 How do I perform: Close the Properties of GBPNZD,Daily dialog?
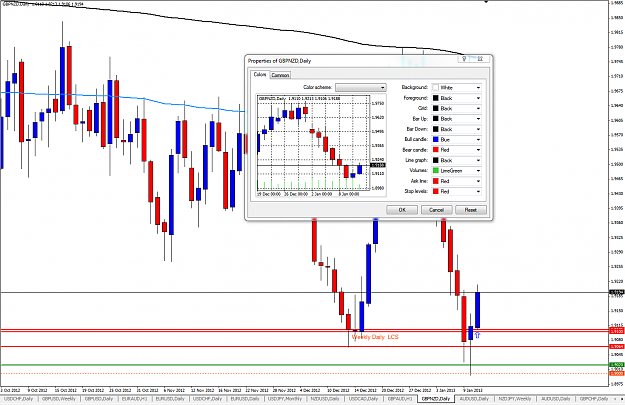[480, 59]
